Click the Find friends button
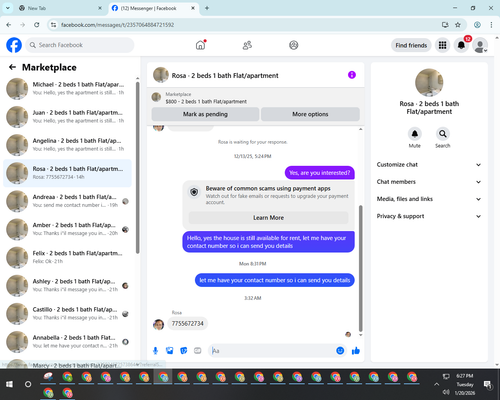The image size is (500, 400). coord(411,45)
